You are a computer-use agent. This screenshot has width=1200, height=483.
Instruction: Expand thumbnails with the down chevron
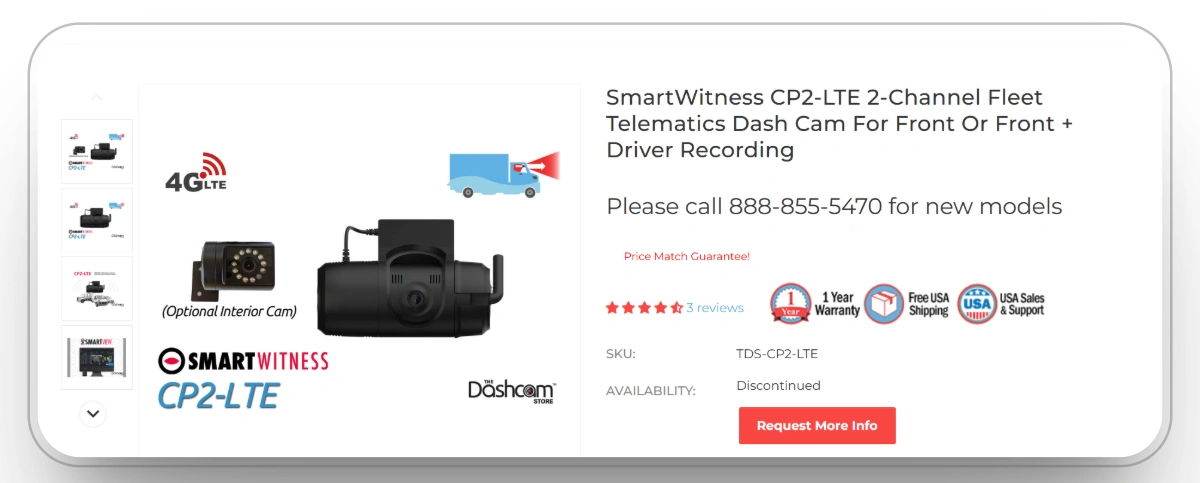(x=93, y=412)
